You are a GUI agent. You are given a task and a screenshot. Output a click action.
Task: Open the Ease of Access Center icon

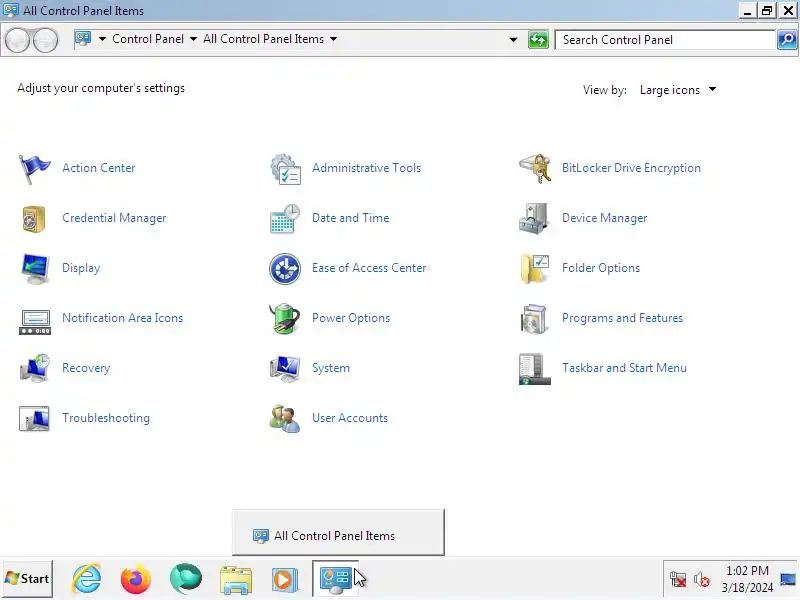pyautogui.click(x=285, y=268)
